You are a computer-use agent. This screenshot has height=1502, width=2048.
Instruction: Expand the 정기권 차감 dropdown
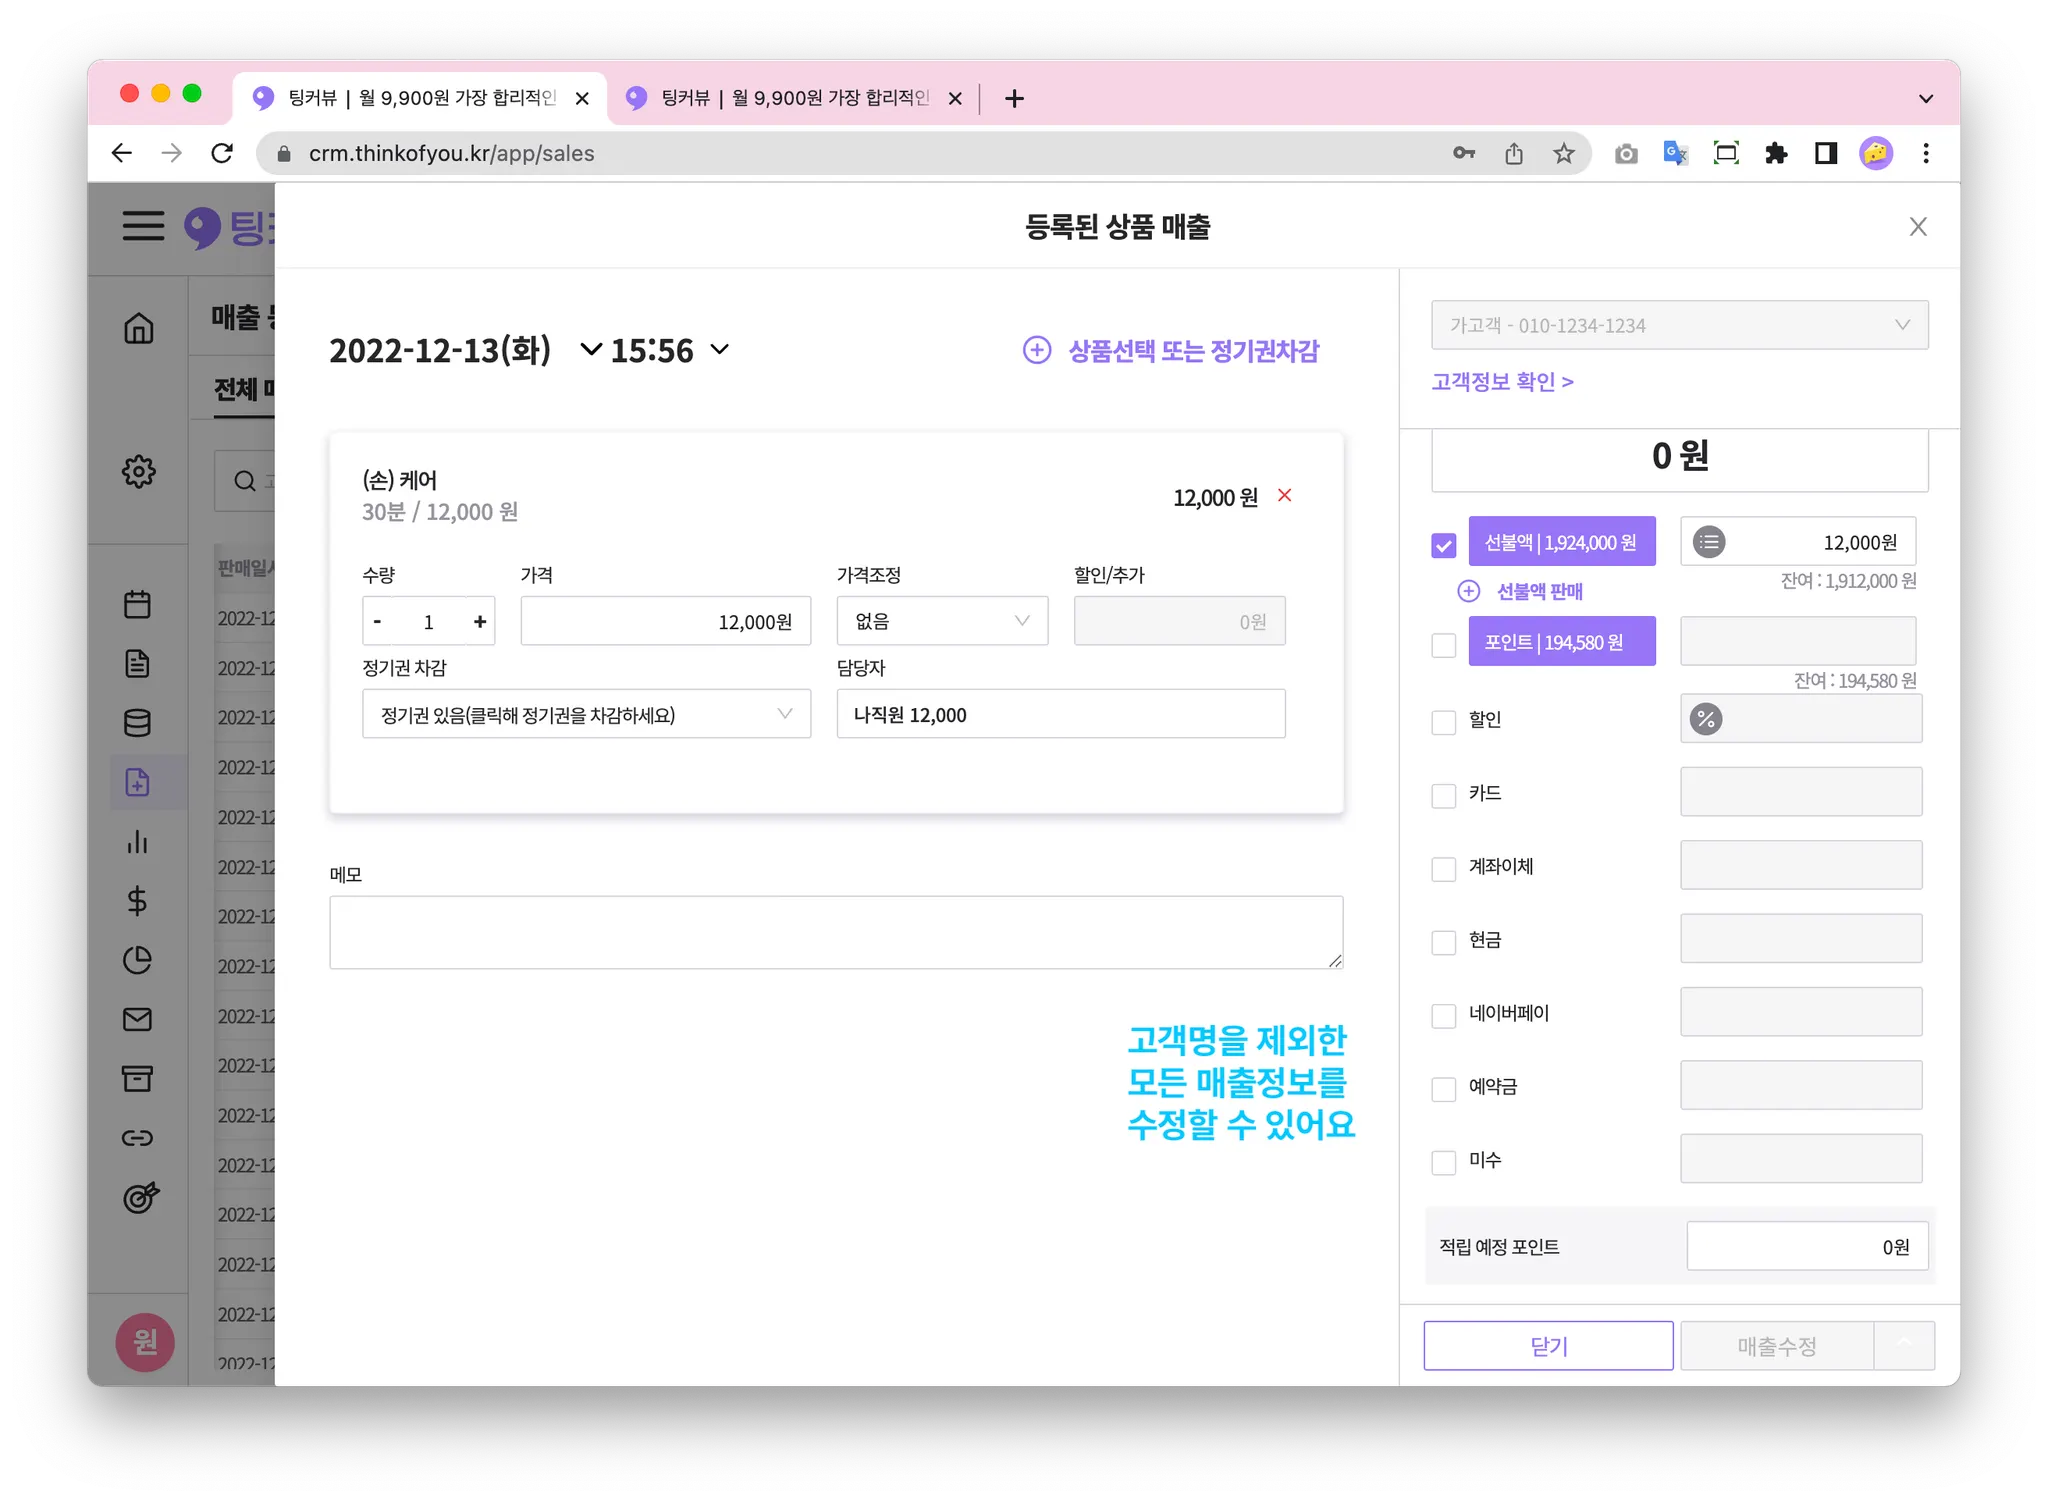point(586,714)
